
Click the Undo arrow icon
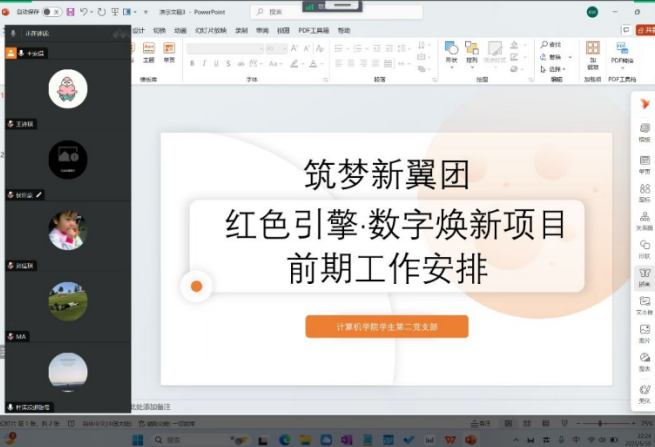click(84, 12)
